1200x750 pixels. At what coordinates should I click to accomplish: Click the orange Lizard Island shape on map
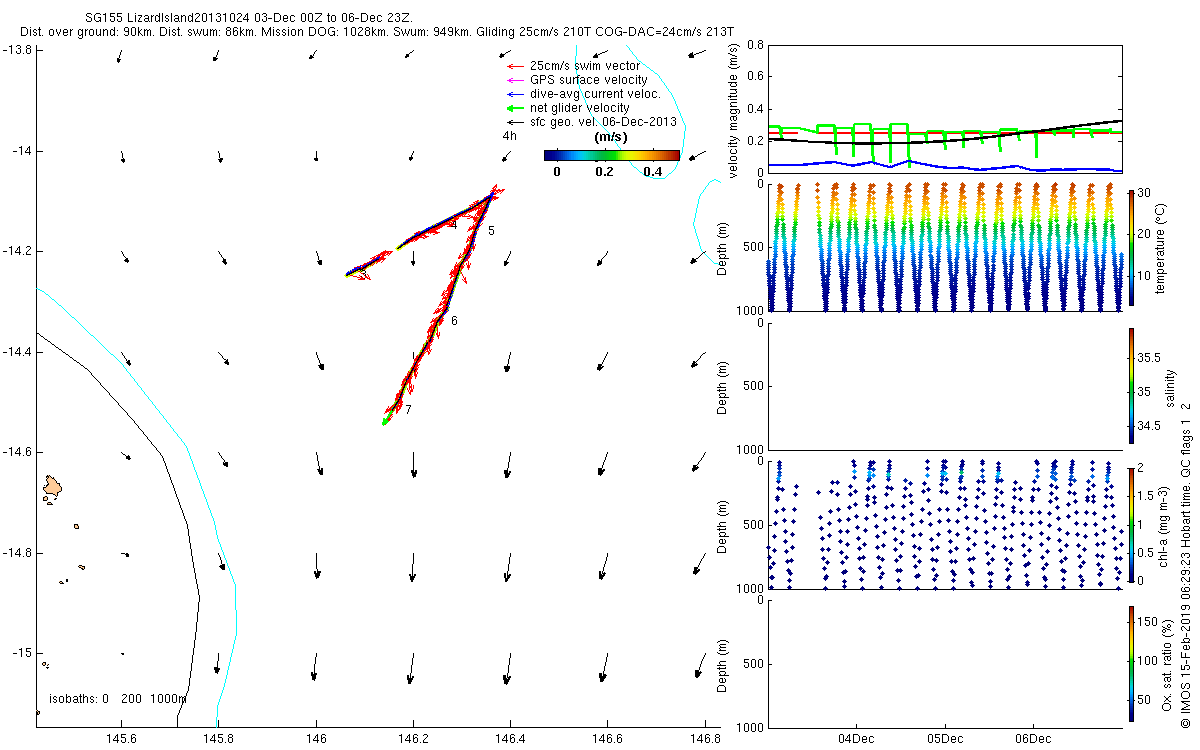click(52, 488)
